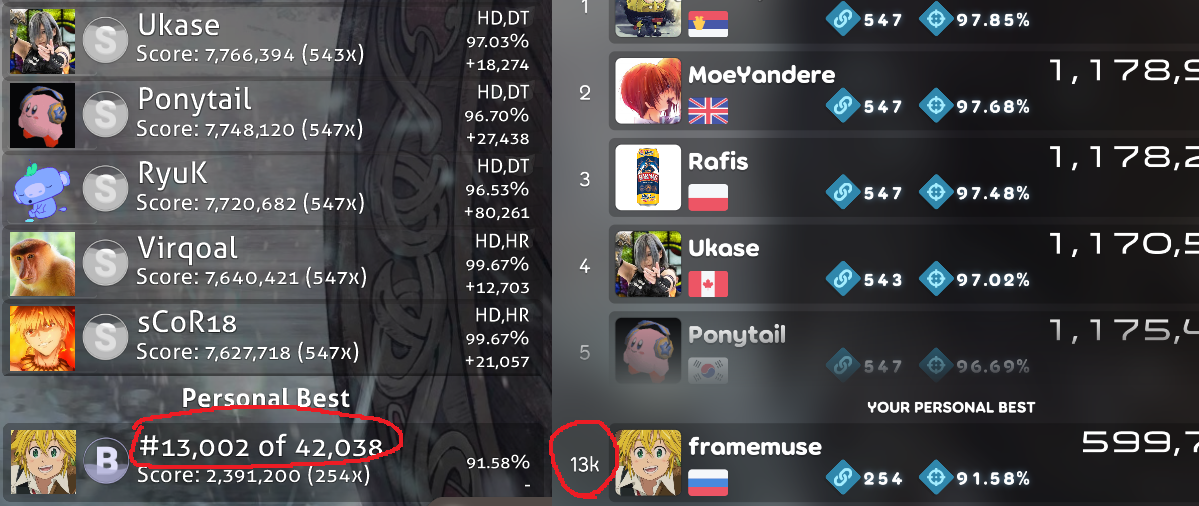1199x506 pixels.
Task: Open MoeYandere's profile name
Action: coord(762,75)
